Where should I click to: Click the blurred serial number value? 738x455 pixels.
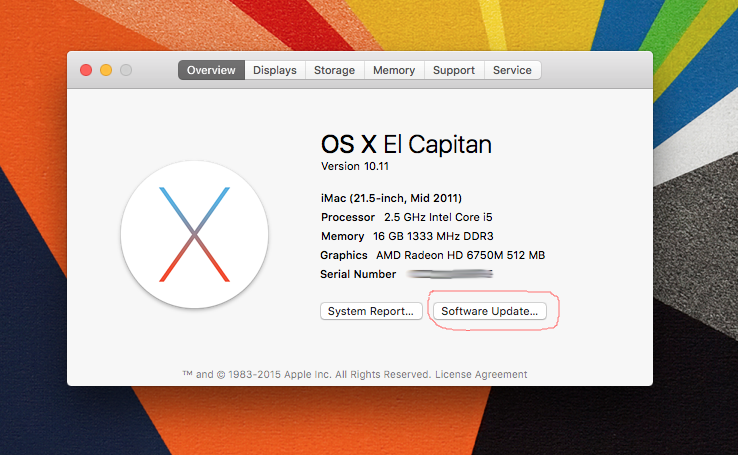tap(449, 274)
